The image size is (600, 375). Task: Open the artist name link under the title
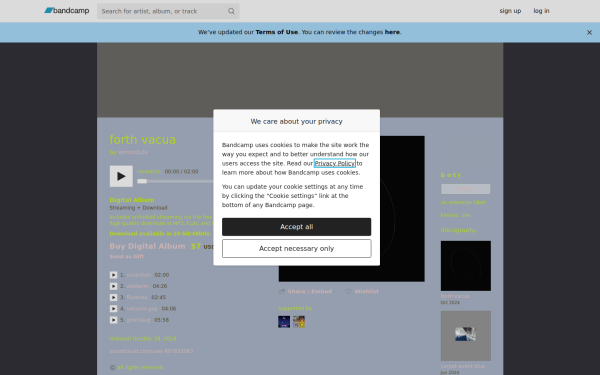[x=133, y=152]
